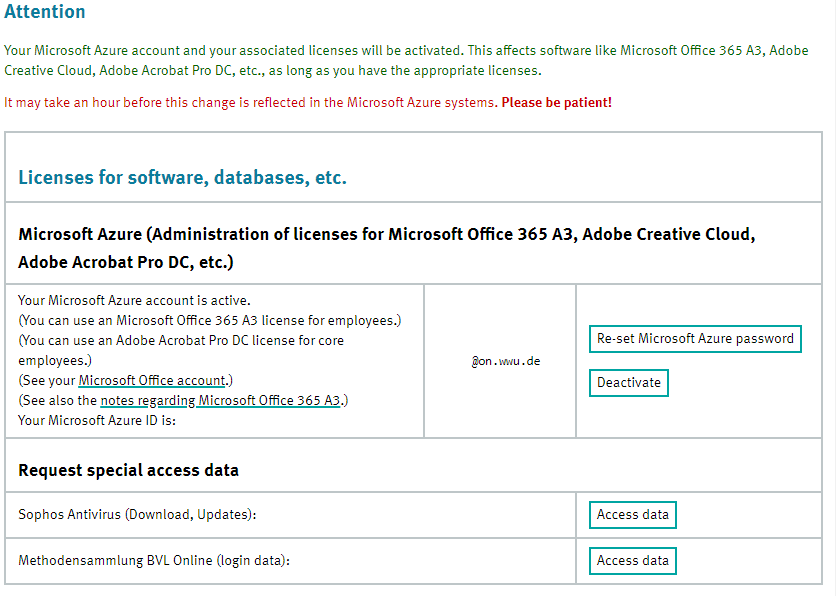Open the Microsoft Office account link
This screenshot has width=836, height=596.
153,381
